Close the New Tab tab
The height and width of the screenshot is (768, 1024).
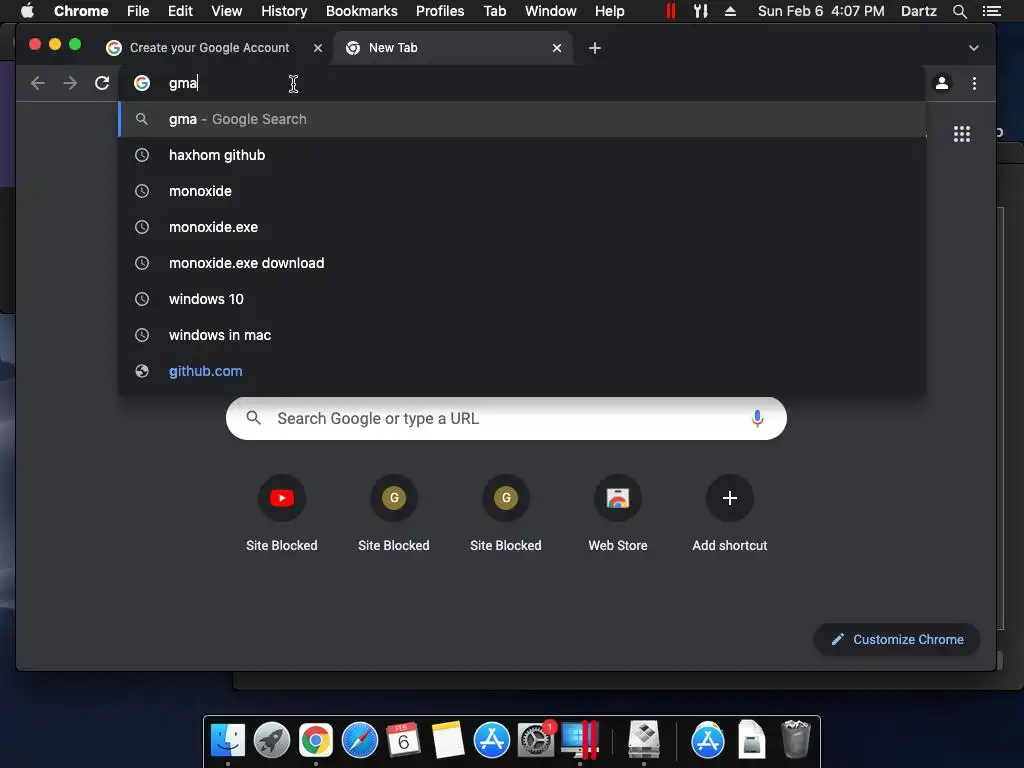click(x=556, y=48)
